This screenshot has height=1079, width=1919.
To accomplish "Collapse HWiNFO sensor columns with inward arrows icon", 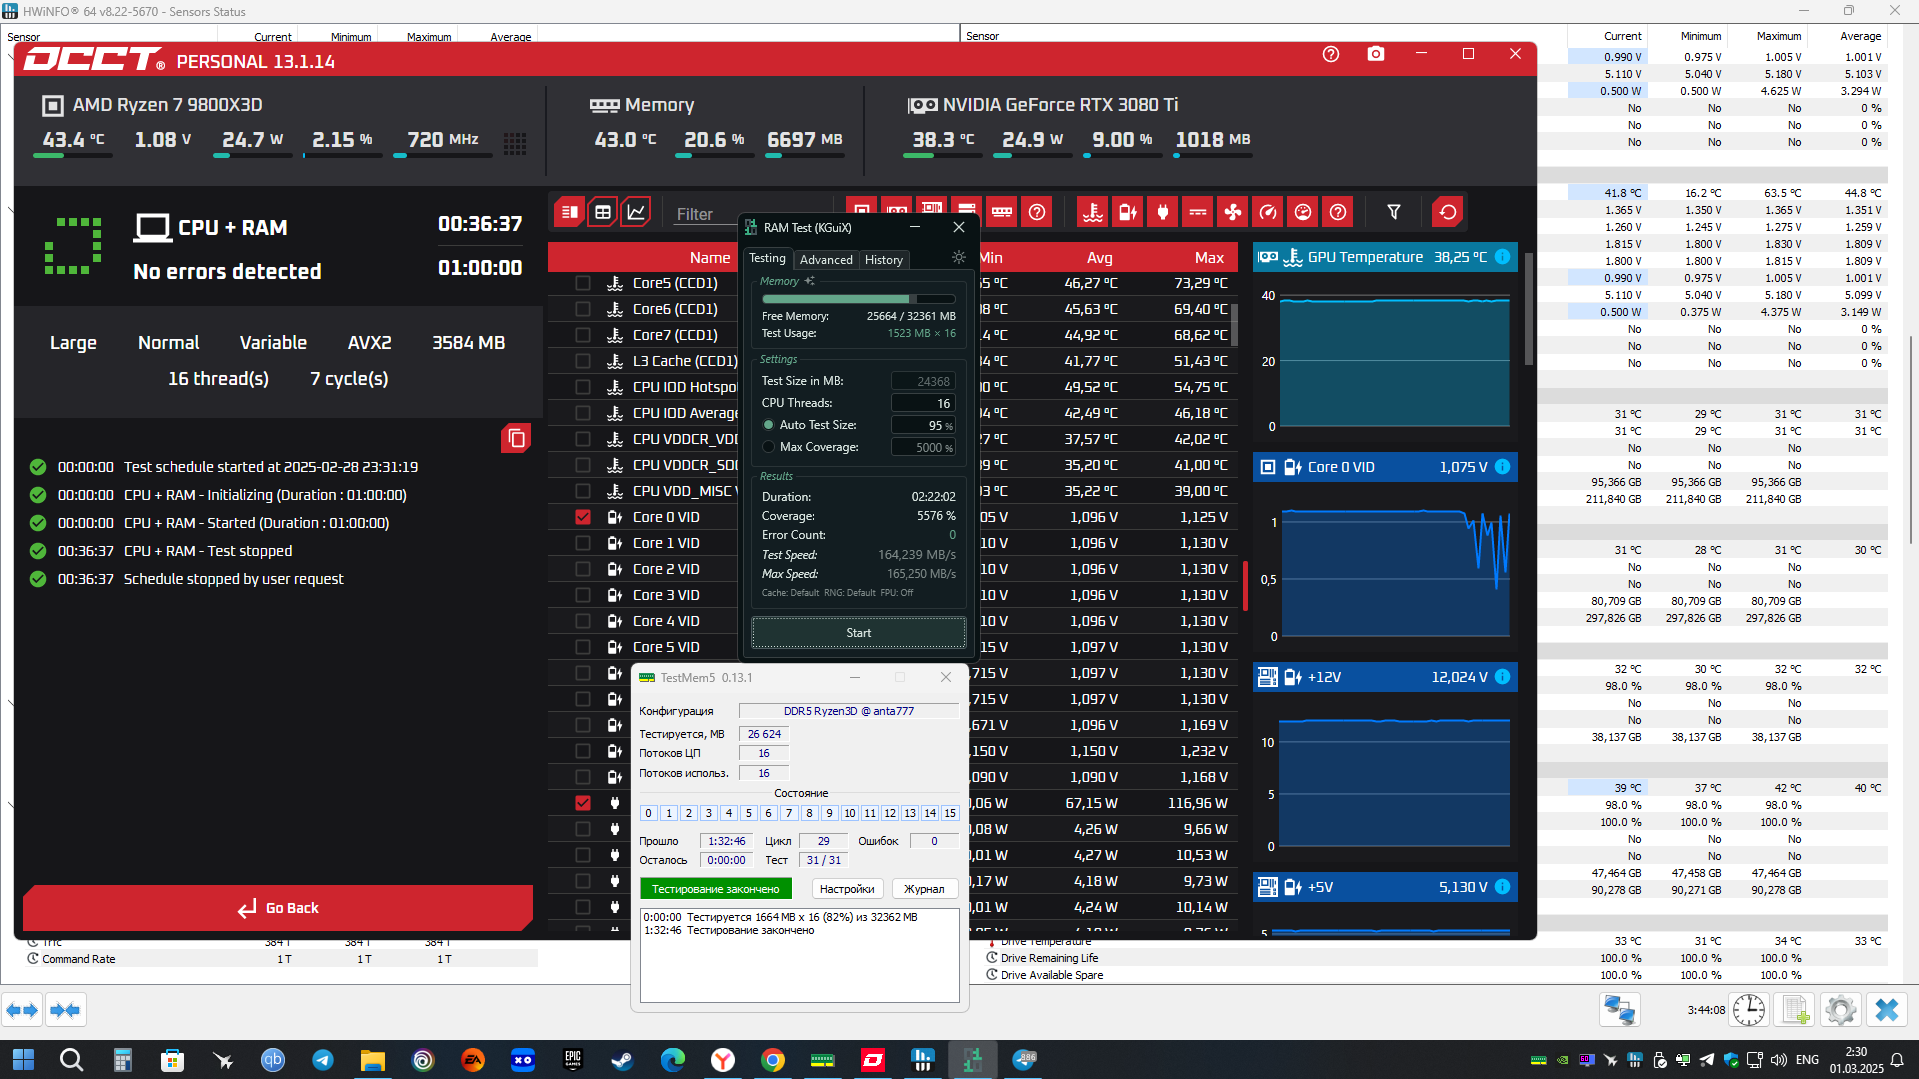I will (65, 1010).
